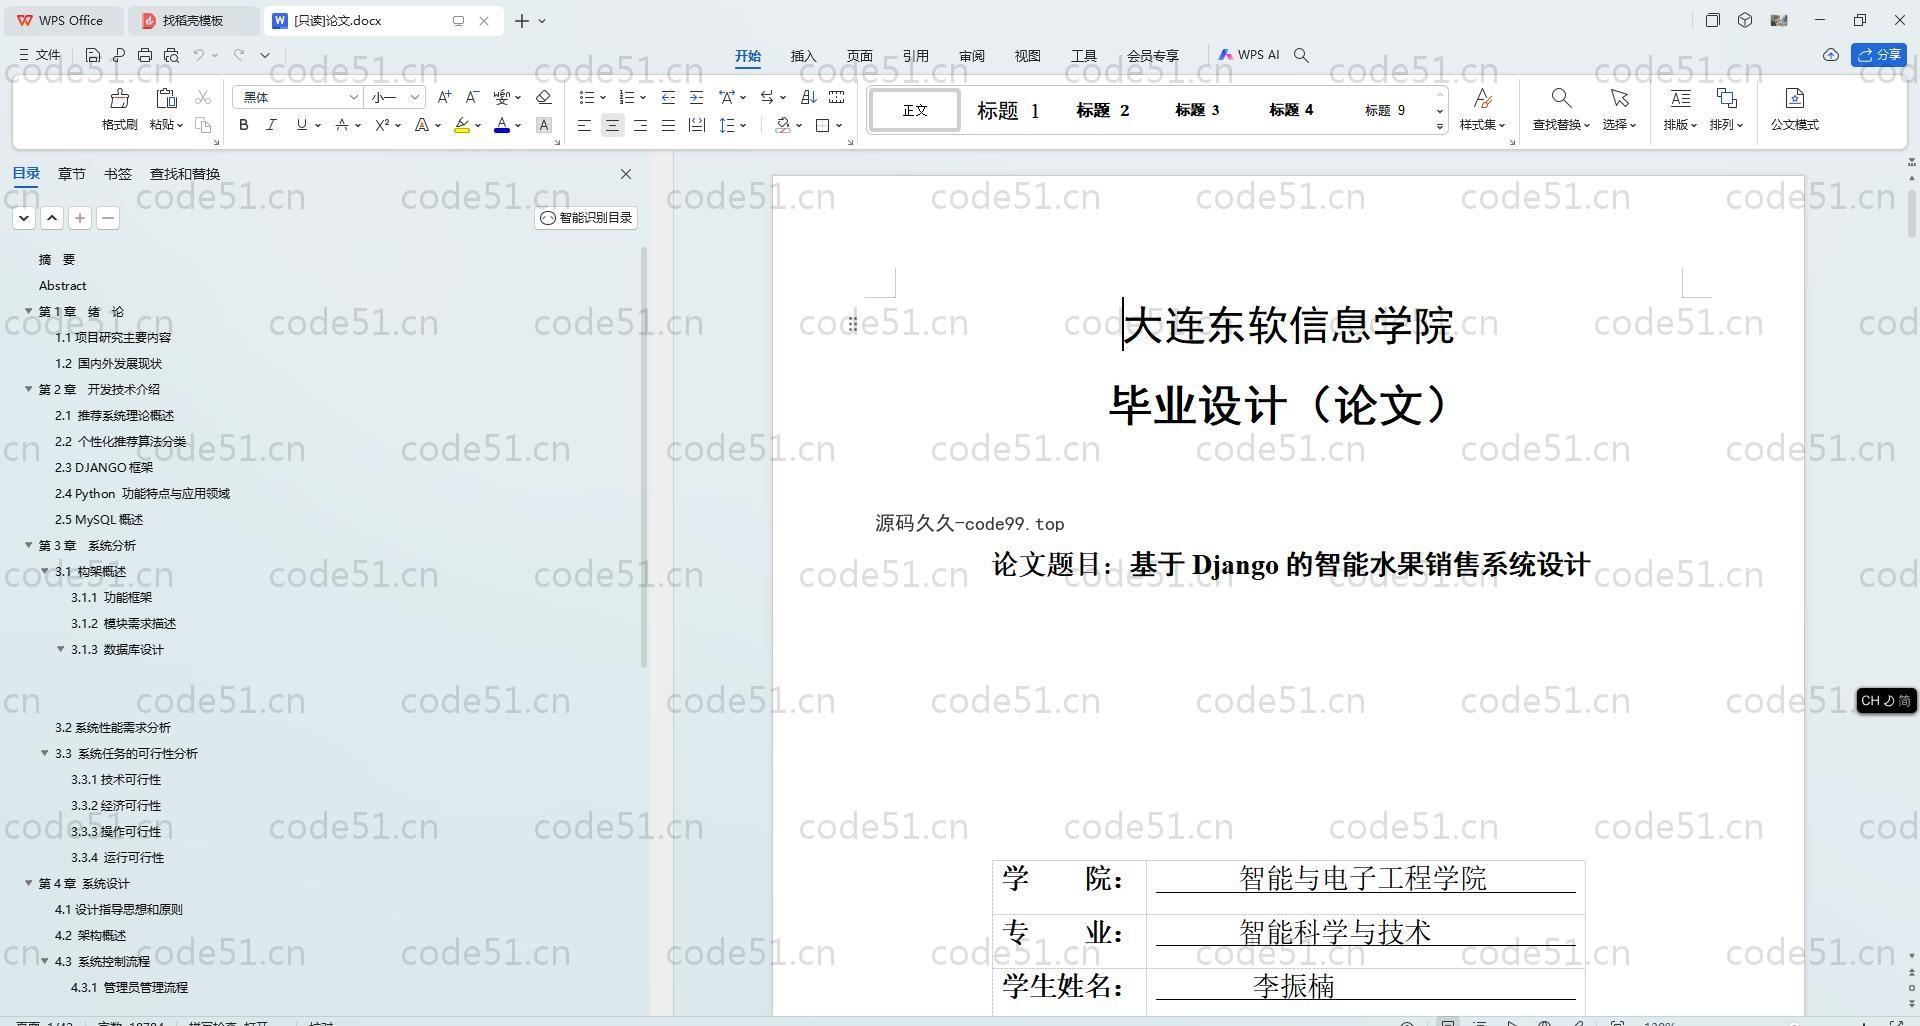1920x1026 pixels.
Task: Click the Cut scissors icon
Action: point(203,97)
